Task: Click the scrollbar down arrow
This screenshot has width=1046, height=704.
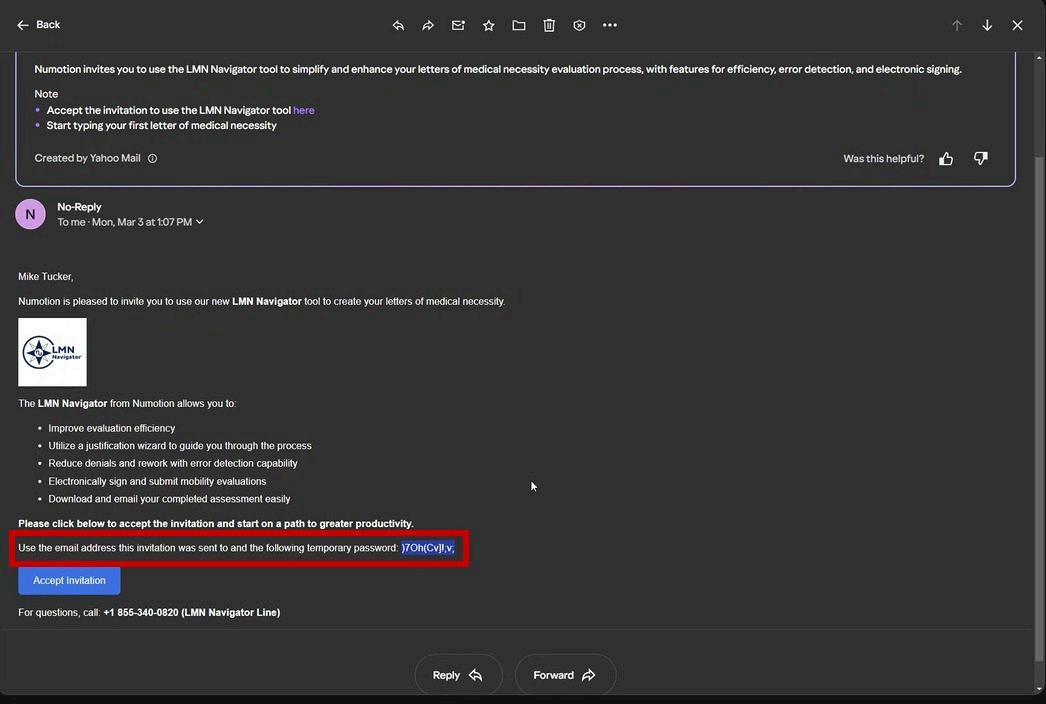Action: click(1039, 689)
